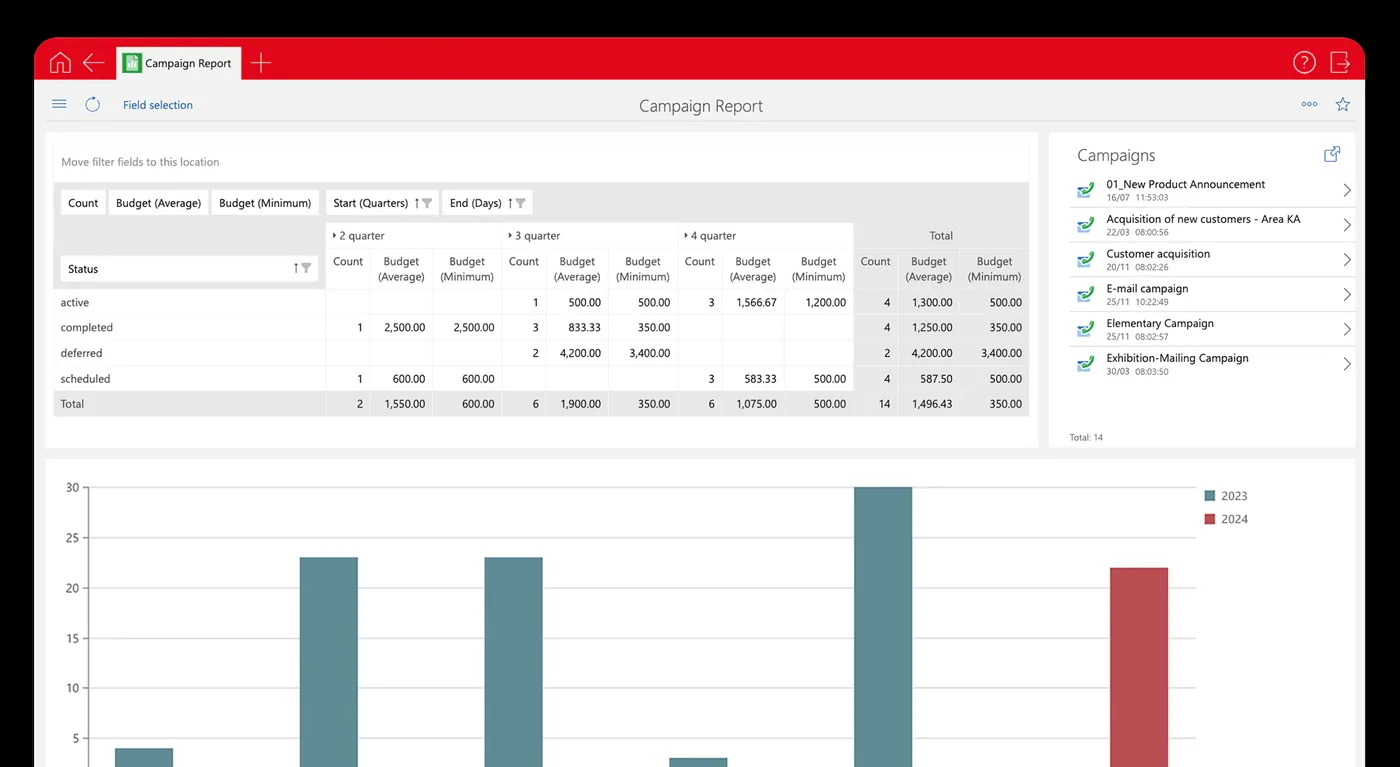Open the hamburger menu icon
Image resolution: width=1400 pixels, height=767 pixels.
(x=59, y=104)
